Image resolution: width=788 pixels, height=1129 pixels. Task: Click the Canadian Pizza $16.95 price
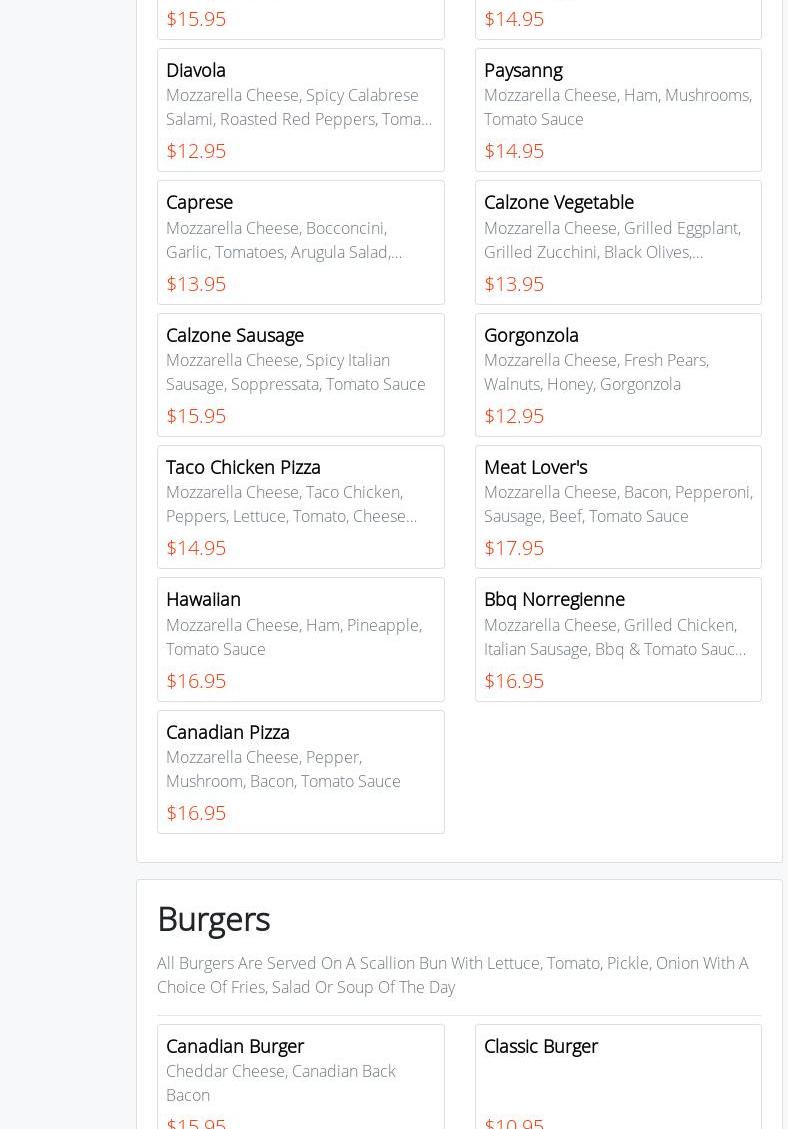[196, 813]
